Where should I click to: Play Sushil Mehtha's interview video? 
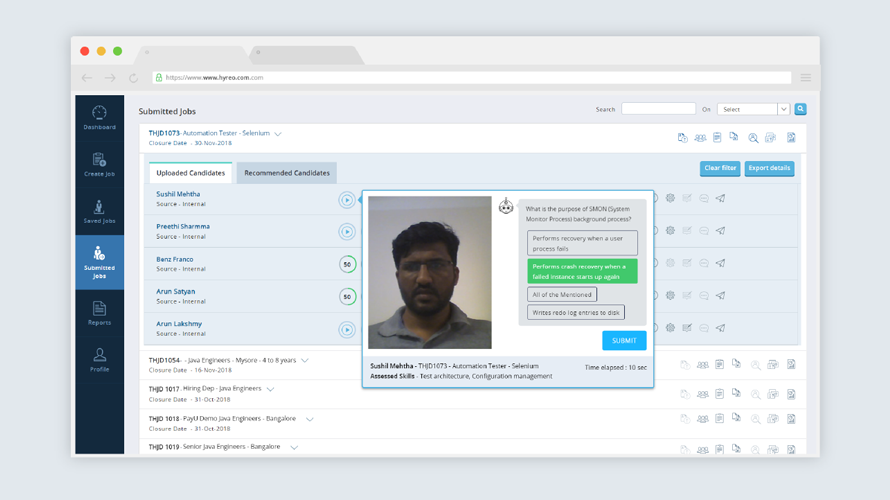(347, 200)
